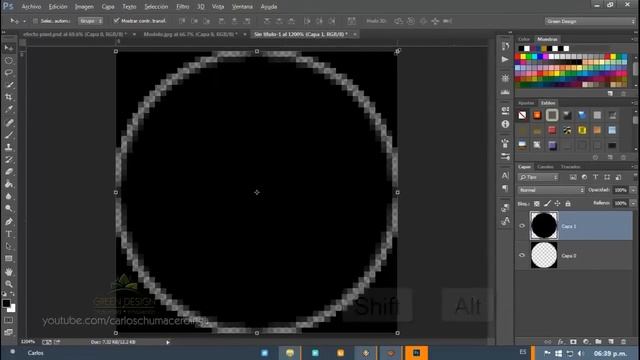Open the Ventana menu
The image size is (640, 360).
click(x=242, y=7)
